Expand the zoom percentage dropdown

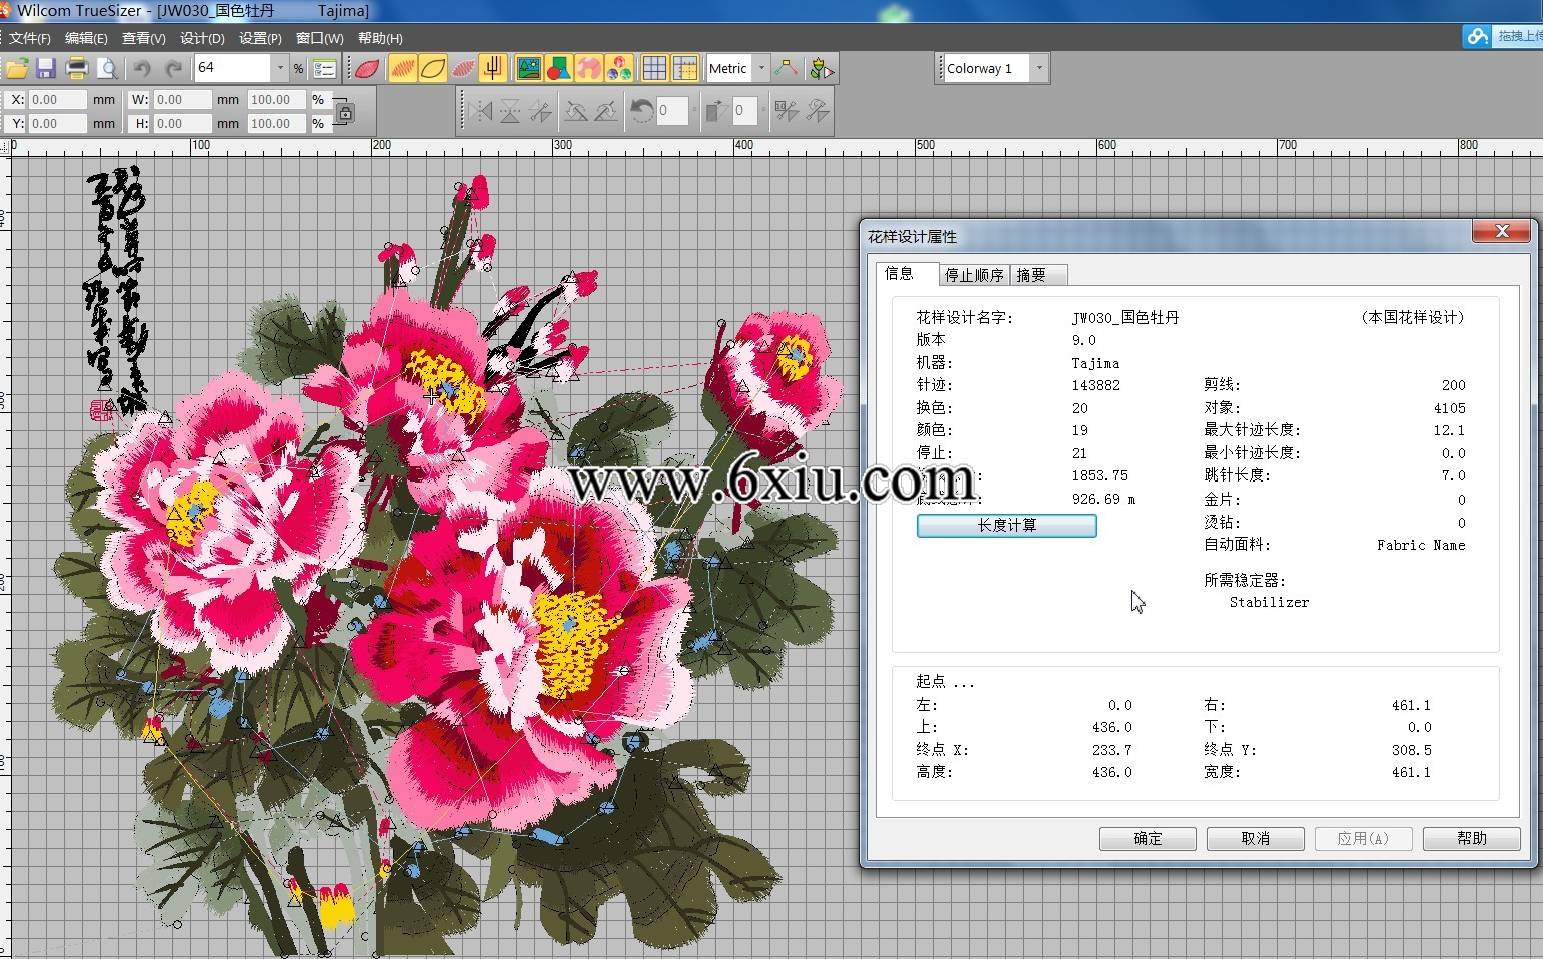pyautogui.click(x=280, y=68)
